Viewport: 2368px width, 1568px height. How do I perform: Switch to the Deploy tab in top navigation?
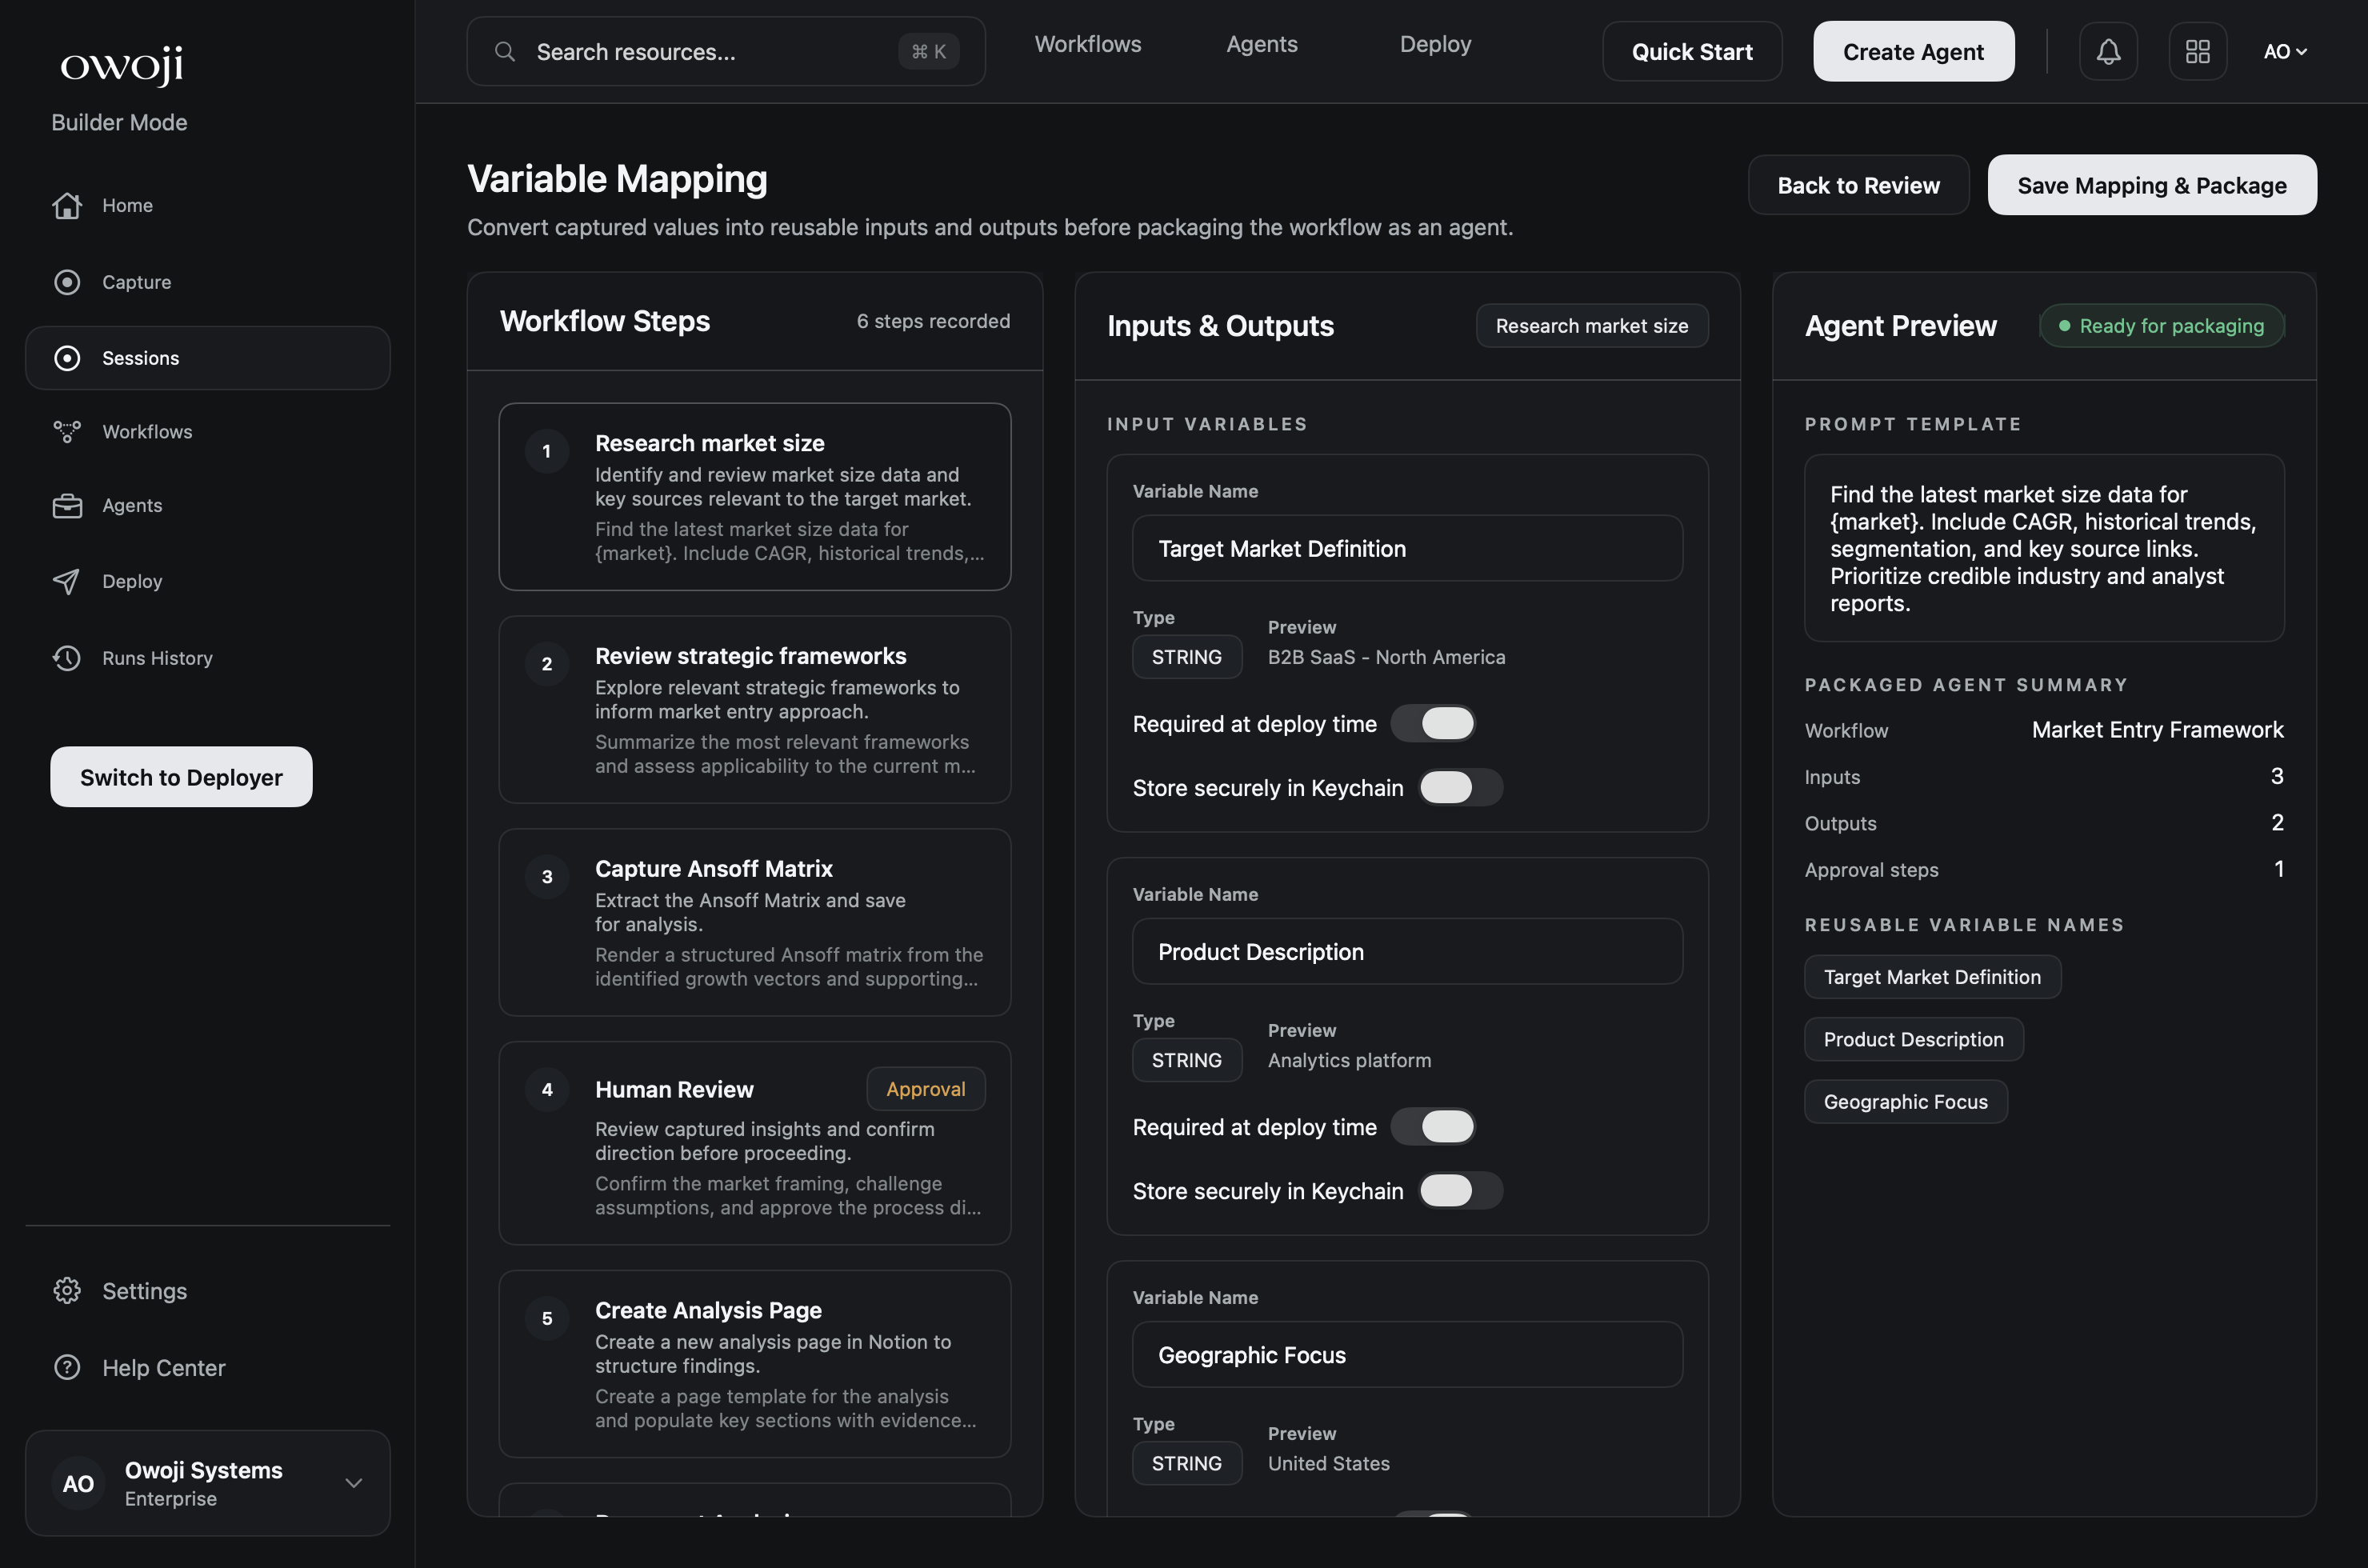(x=1435, y=43)
